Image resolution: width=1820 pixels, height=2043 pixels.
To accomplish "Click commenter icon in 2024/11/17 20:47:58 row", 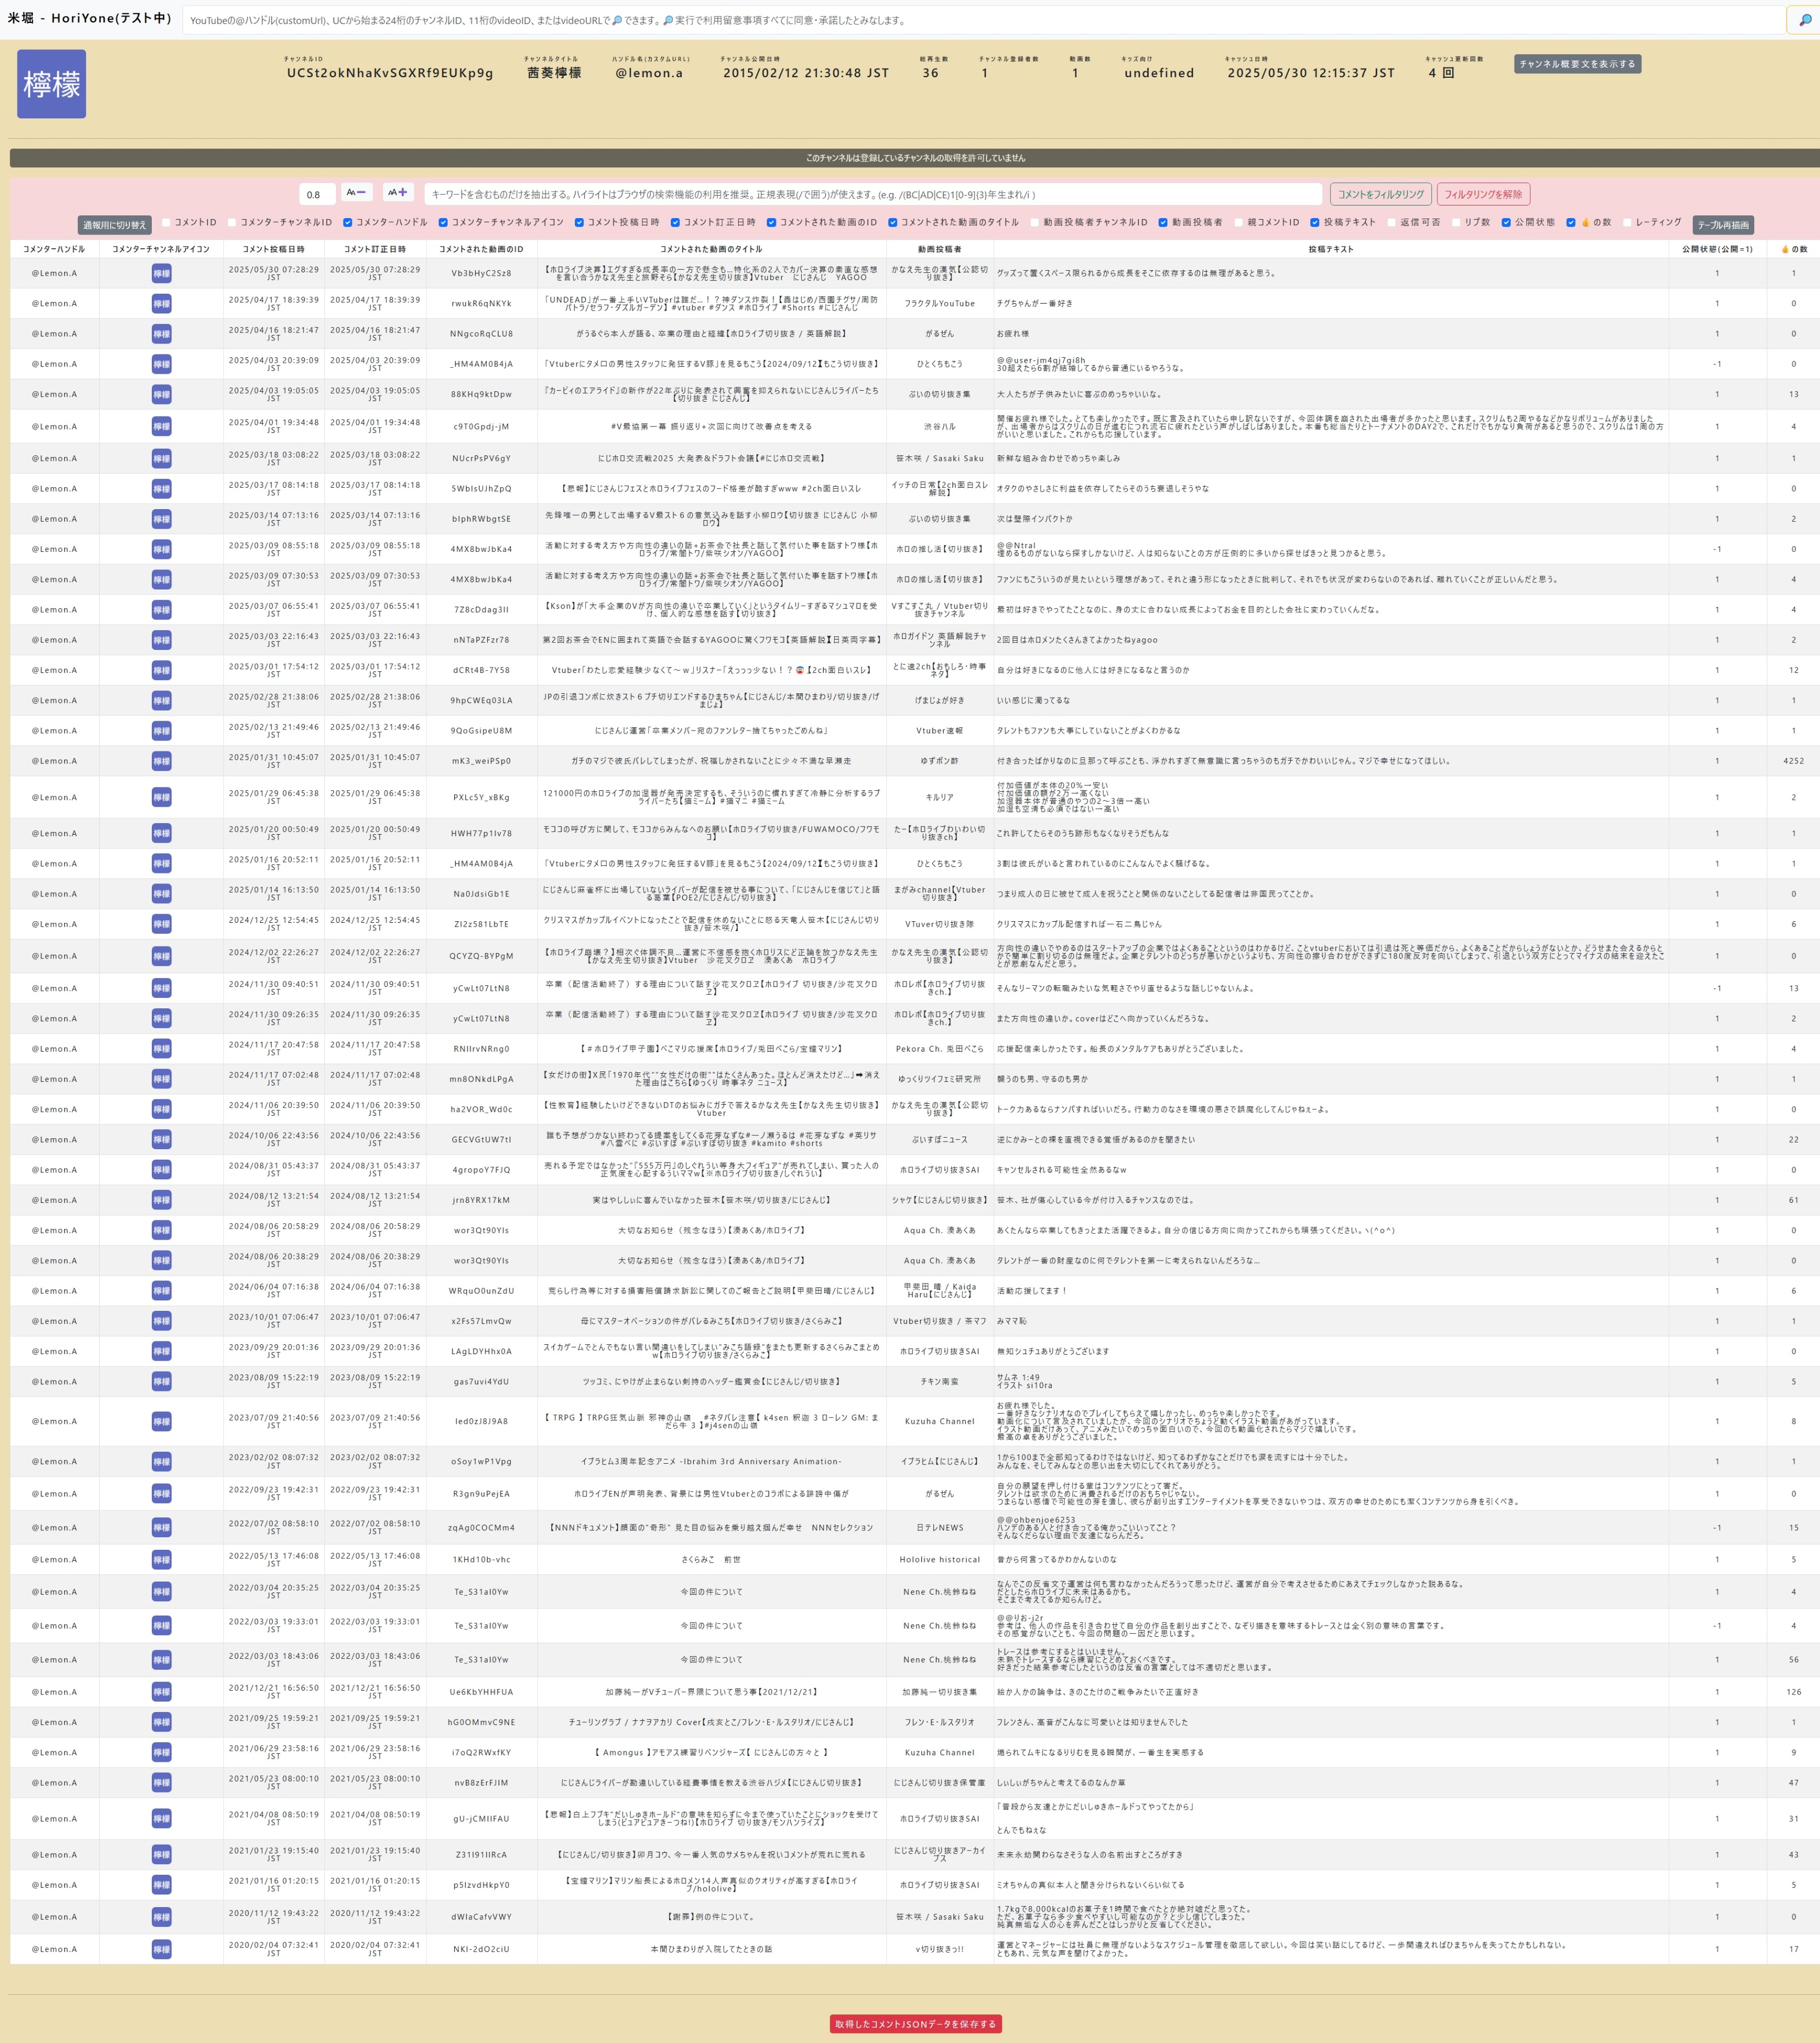I will point(161,1049).
